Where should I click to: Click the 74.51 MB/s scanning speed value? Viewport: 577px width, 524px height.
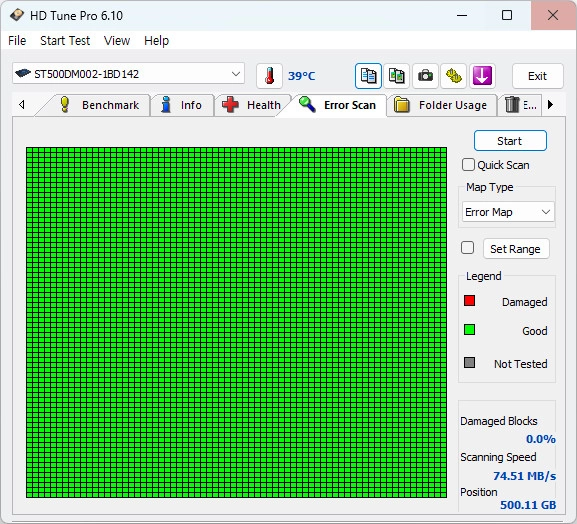tap(524, 476)
